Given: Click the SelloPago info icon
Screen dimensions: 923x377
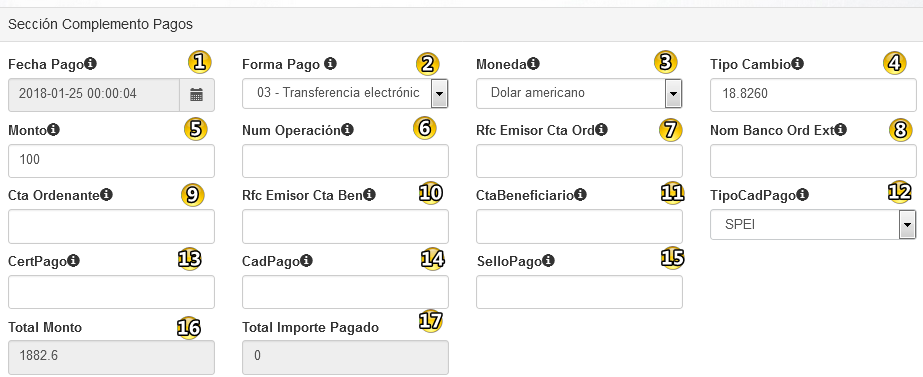Looking at the screenshot, I should pos(548,260).
